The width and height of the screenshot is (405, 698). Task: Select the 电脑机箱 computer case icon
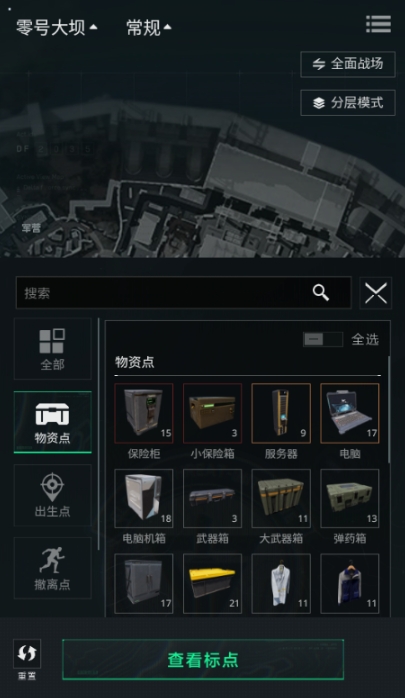click(144, 498)
